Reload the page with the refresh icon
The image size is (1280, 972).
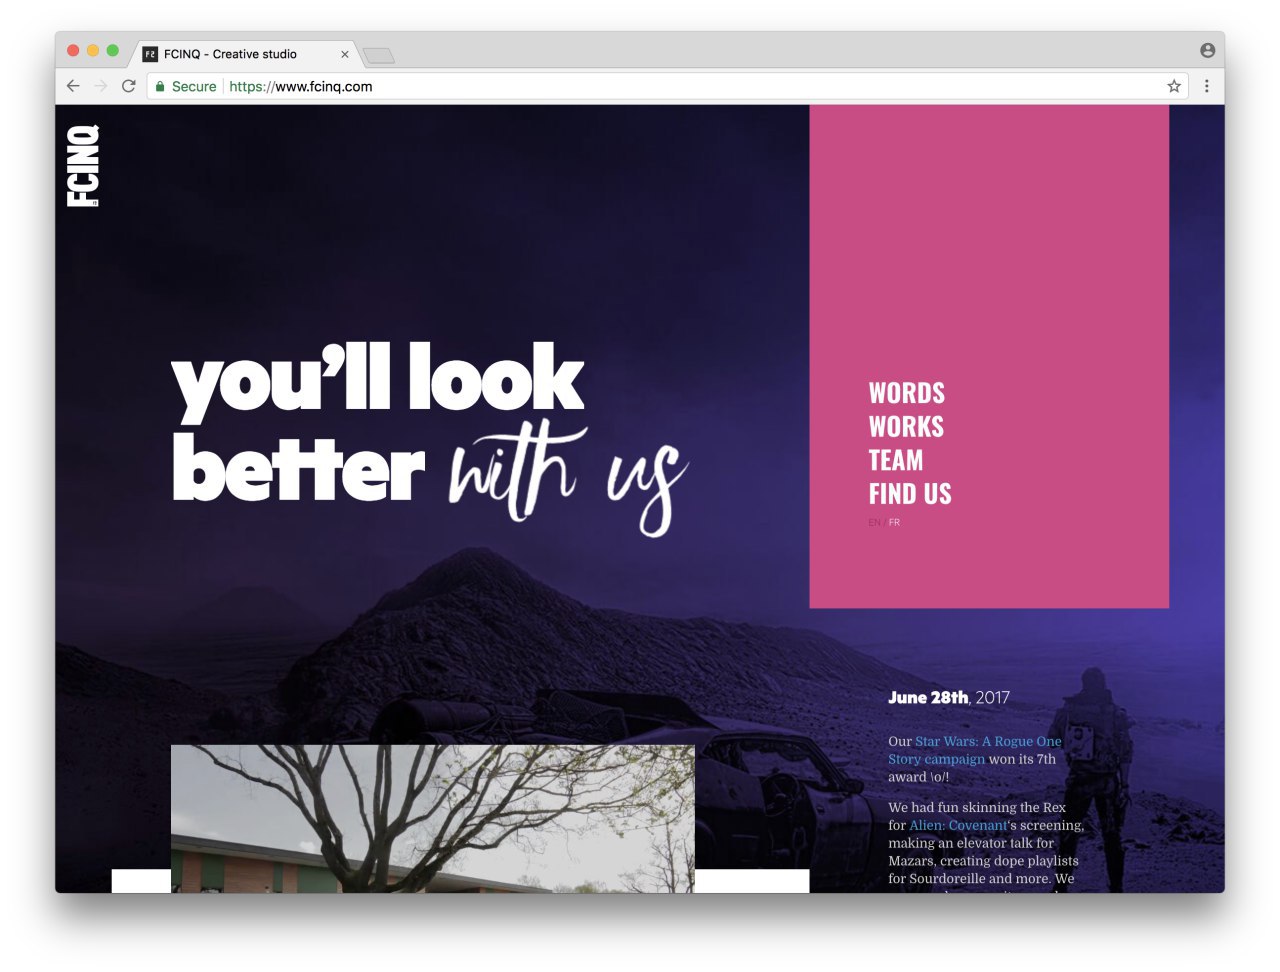tap(128, 86)
